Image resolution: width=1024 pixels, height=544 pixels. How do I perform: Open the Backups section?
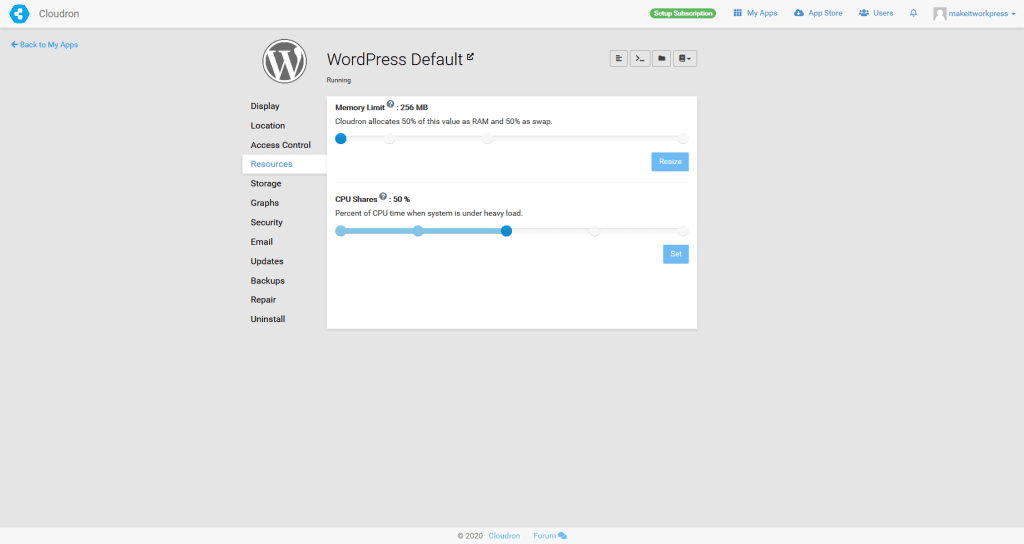tap(268, 281)
